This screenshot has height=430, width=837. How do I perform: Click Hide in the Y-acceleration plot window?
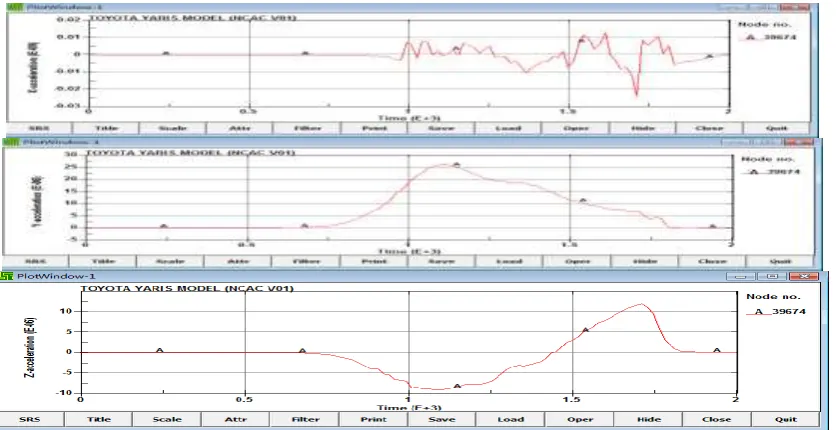[645, 261]
